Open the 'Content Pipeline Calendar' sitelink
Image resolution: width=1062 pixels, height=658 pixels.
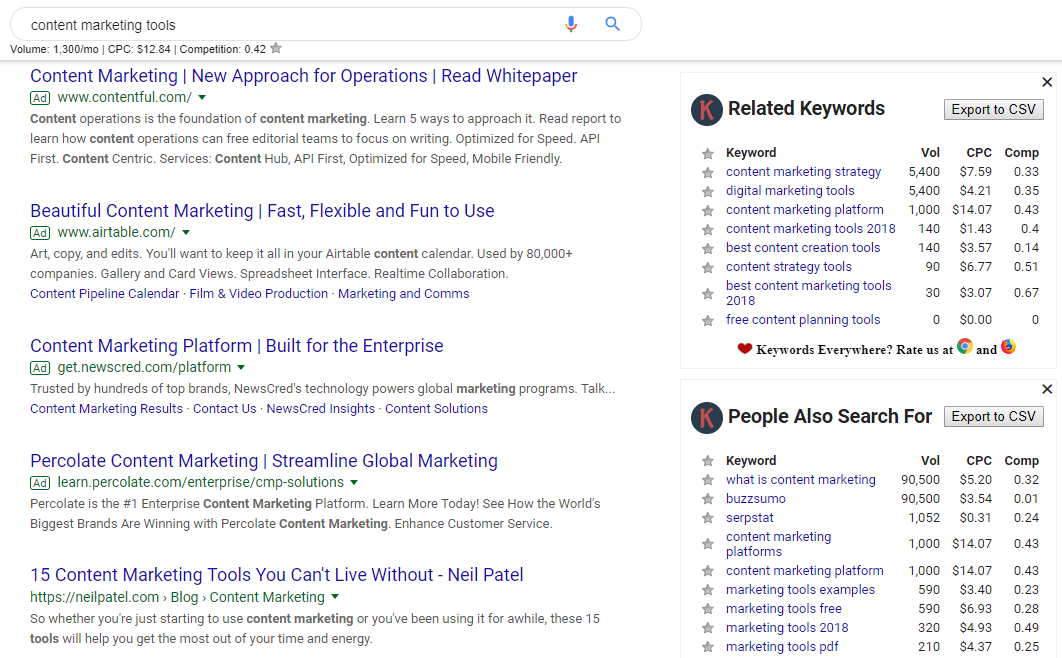pos(104,294)
